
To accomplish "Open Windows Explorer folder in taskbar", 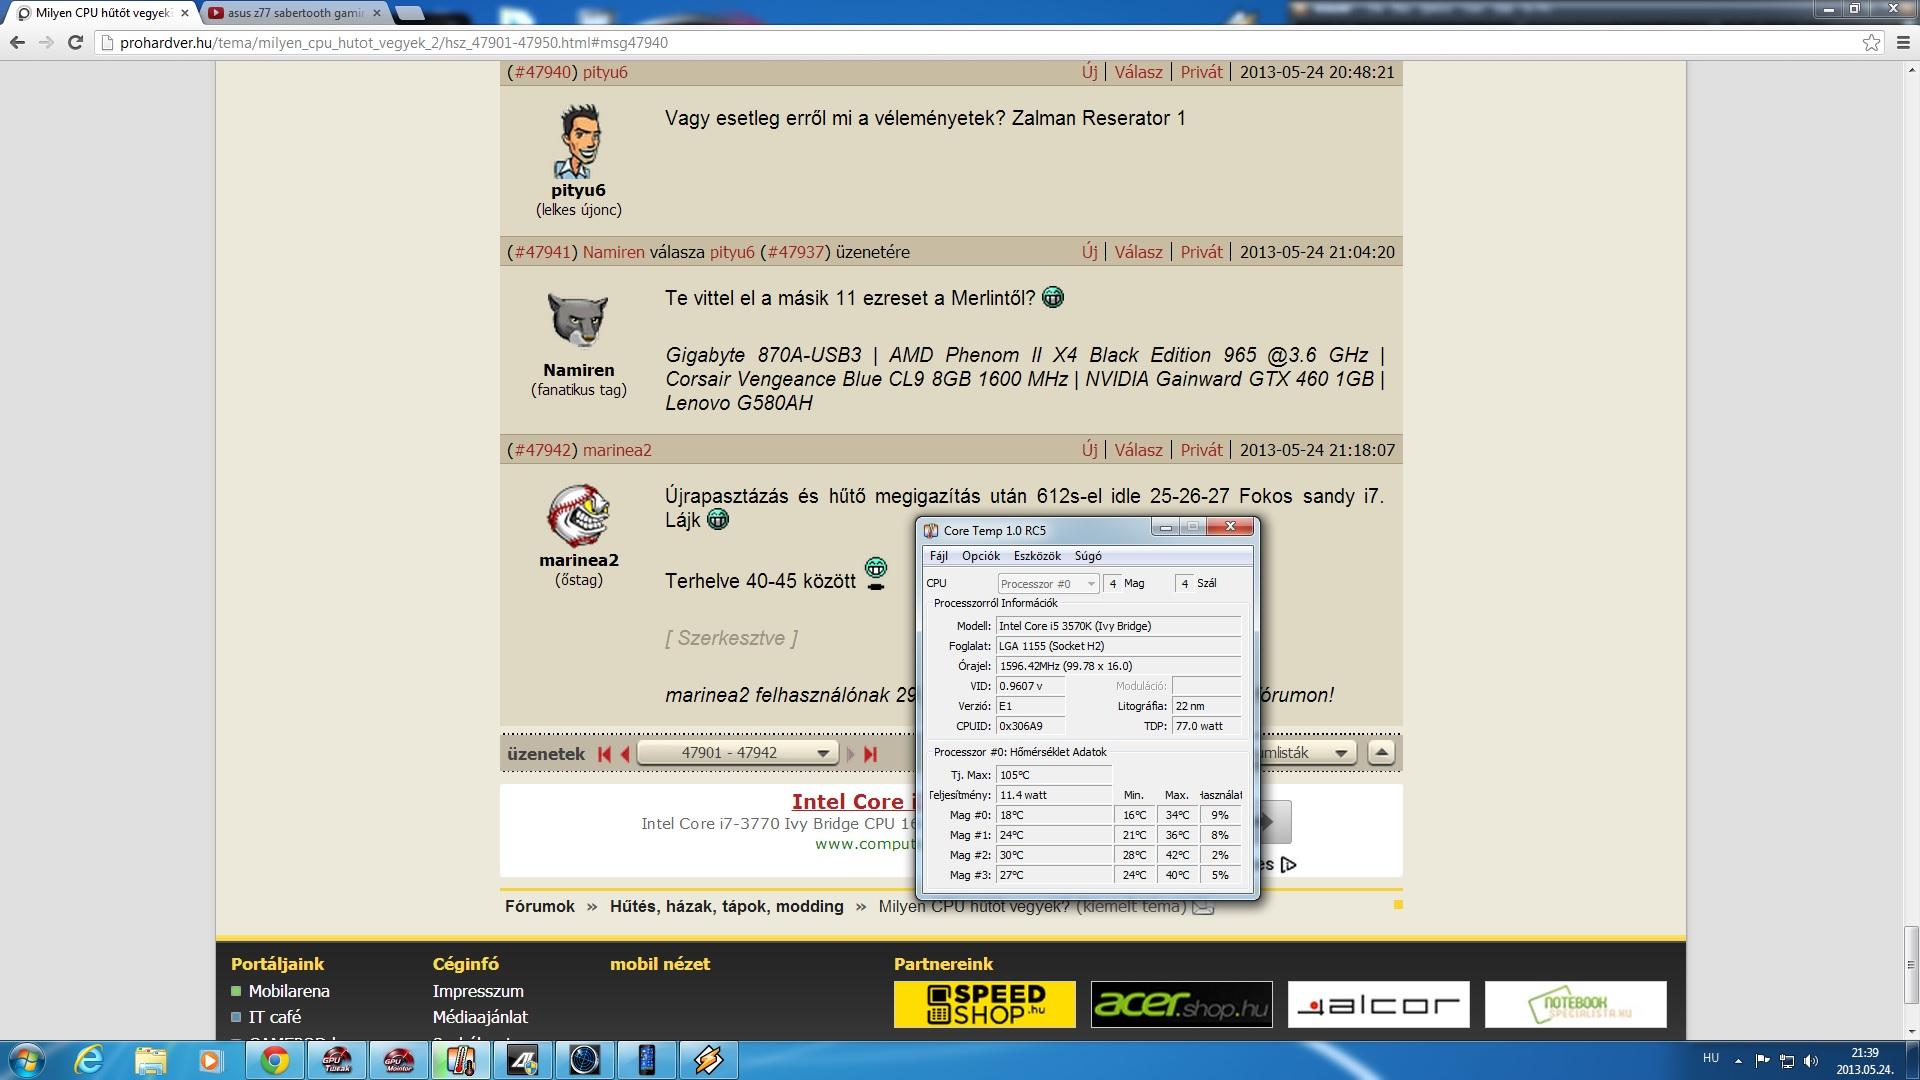I will (x=150, y=1060).
